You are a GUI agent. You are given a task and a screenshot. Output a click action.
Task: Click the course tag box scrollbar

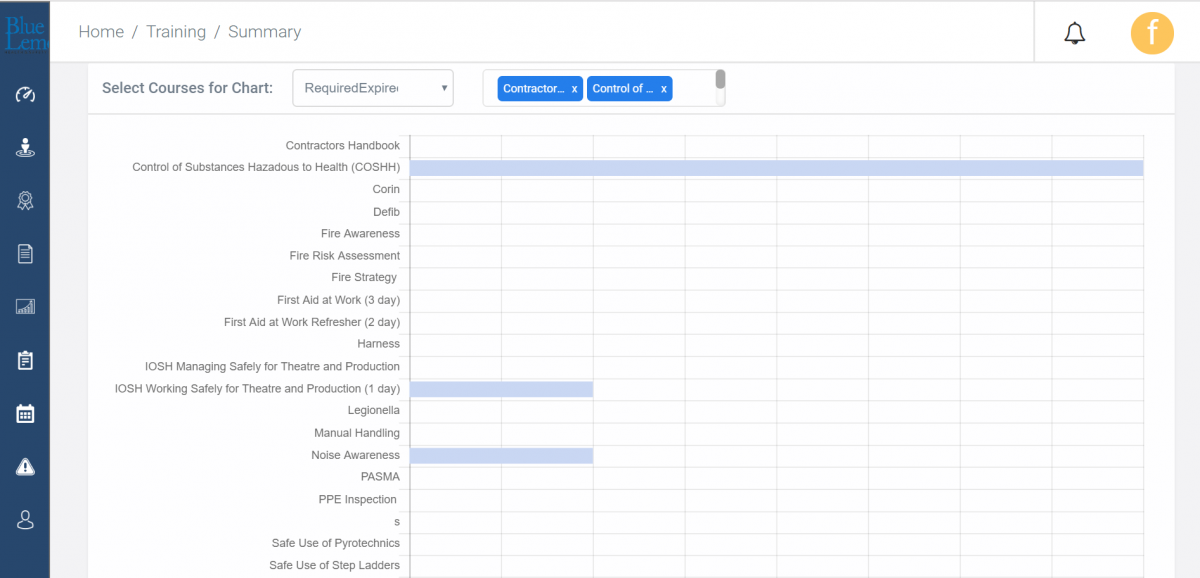click(720, 80)
